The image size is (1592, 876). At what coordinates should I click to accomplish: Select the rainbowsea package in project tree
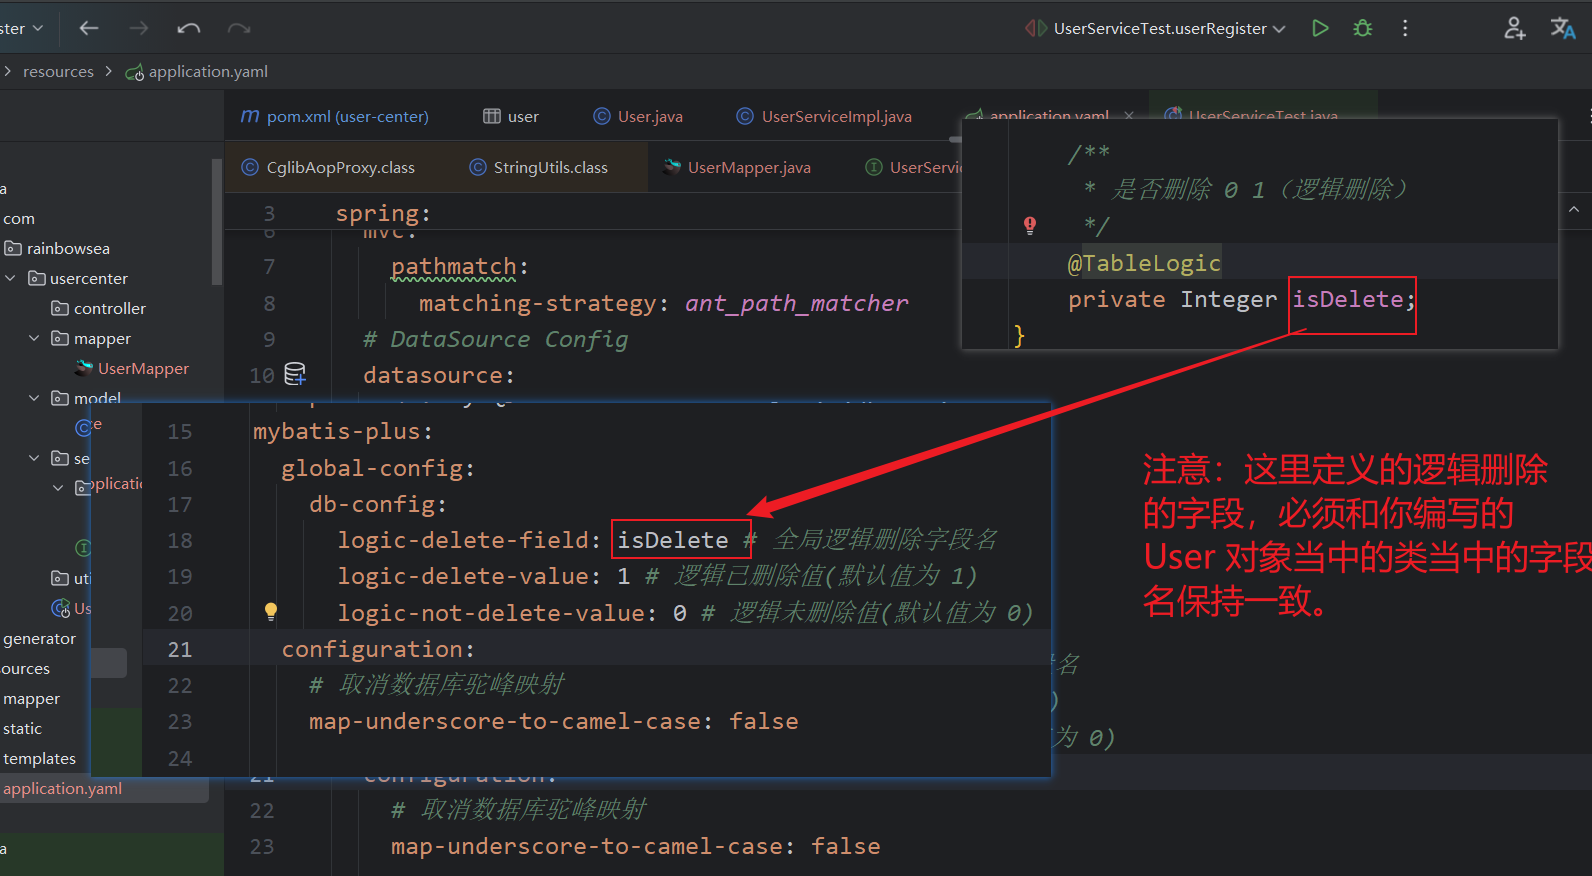point(57,248)
